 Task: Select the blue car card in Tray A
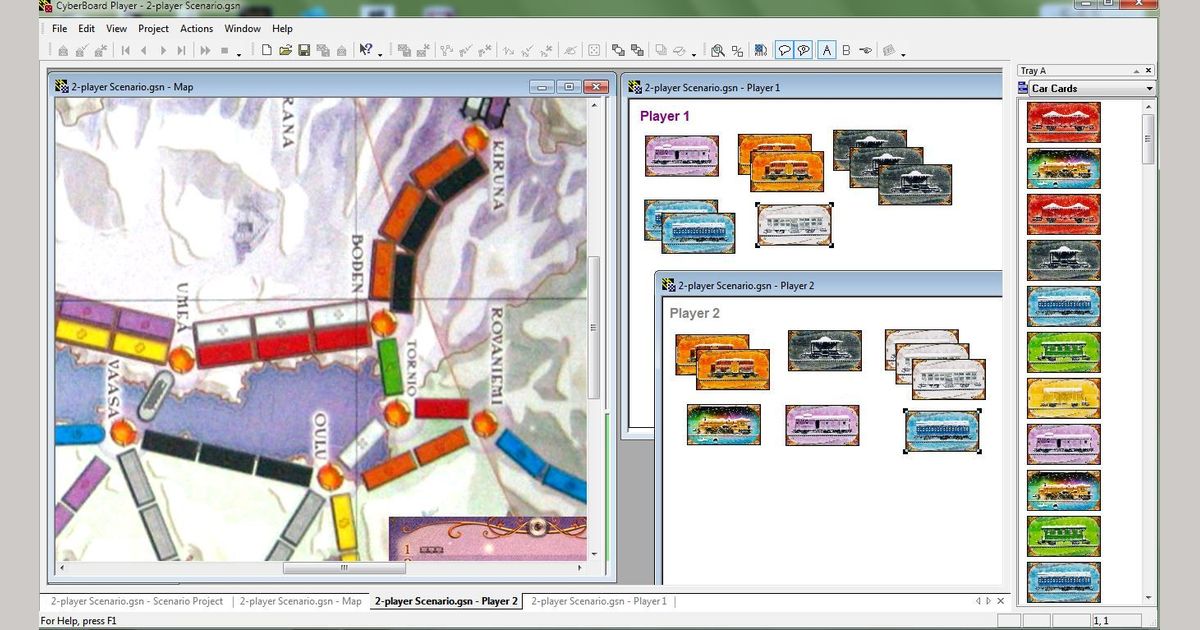coord(1063,306)
